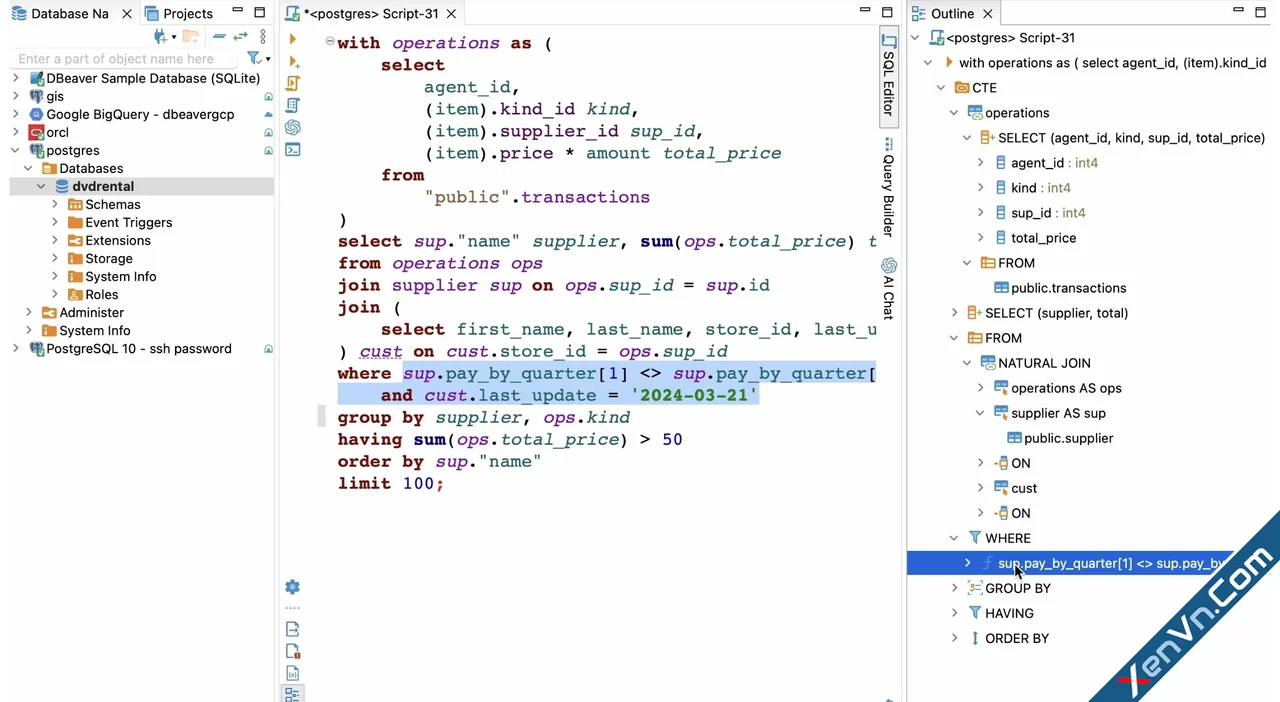Click the show output file arrow icon
The image size is (1280, 702).
tap(292, 629)
